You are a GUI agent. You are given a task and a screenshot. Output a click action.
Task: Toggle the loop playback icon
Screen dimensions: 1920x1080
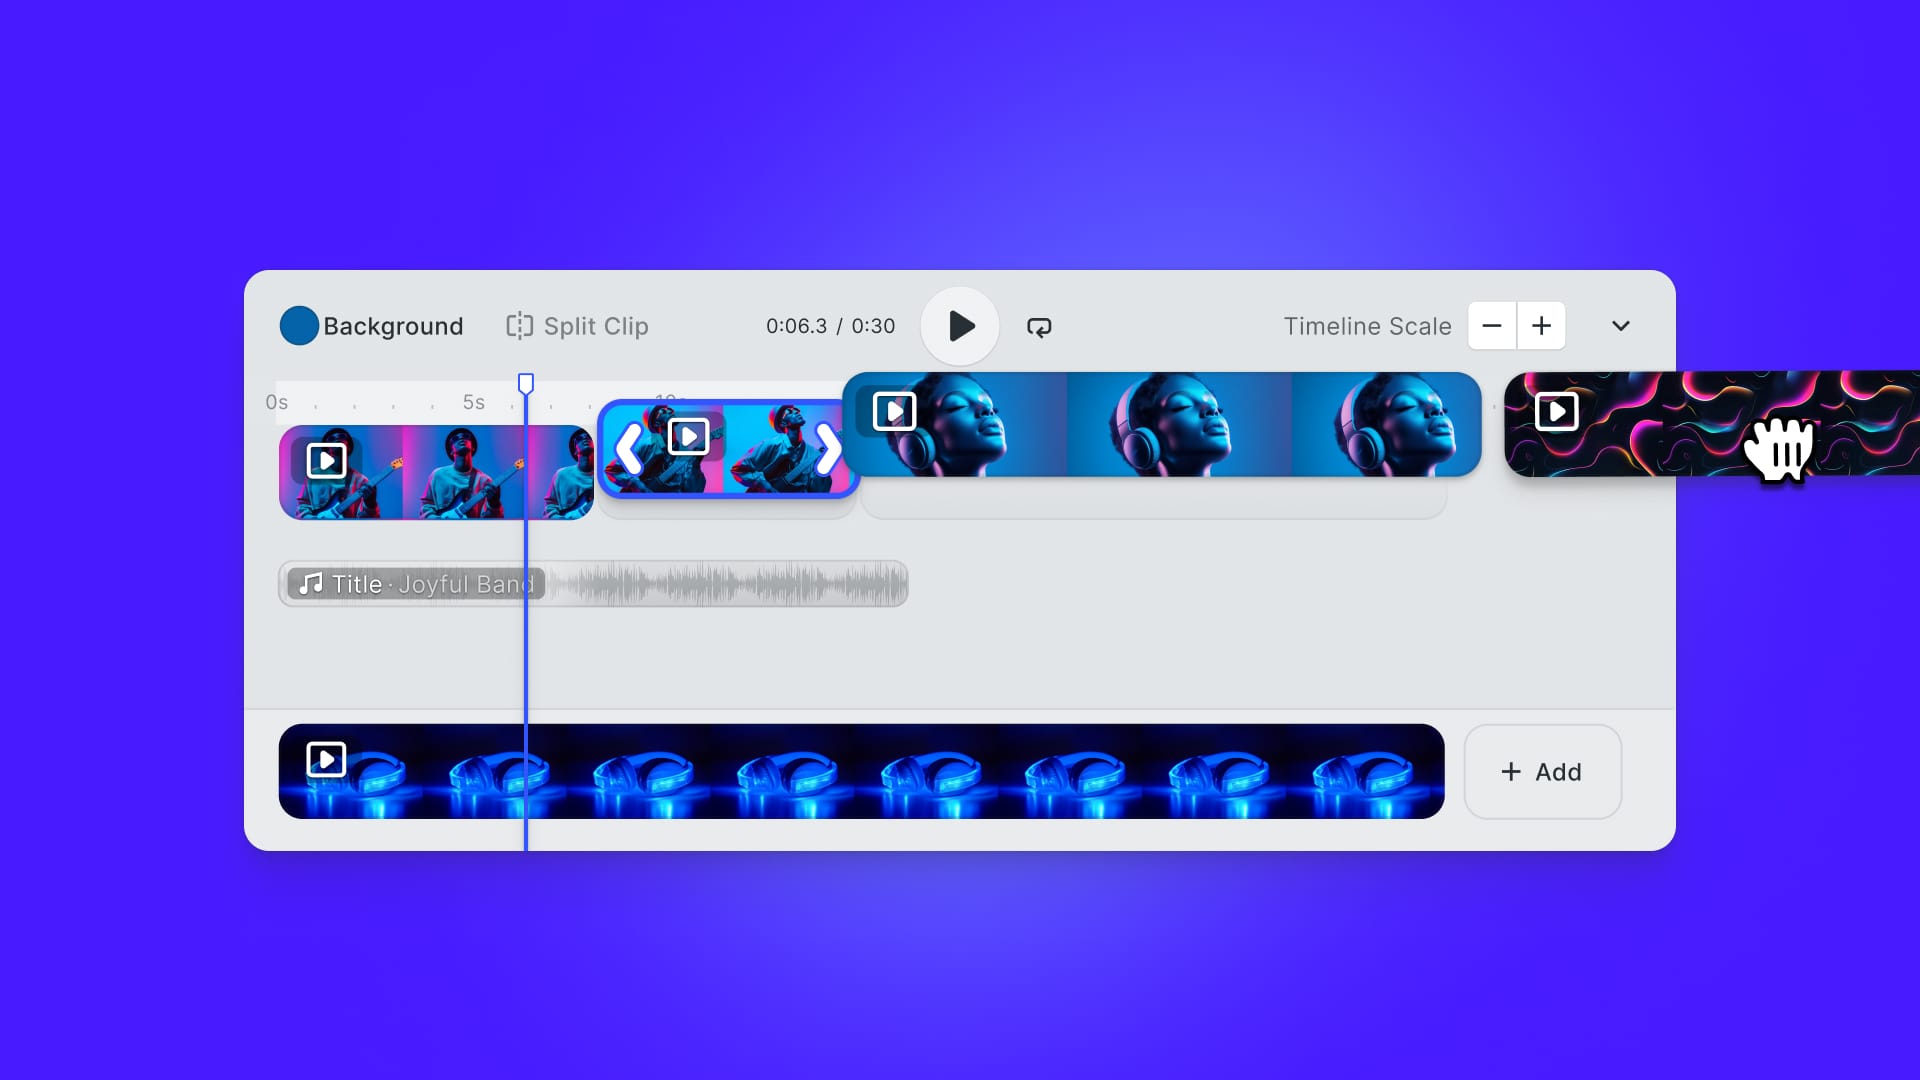[x=1039, y=327]
